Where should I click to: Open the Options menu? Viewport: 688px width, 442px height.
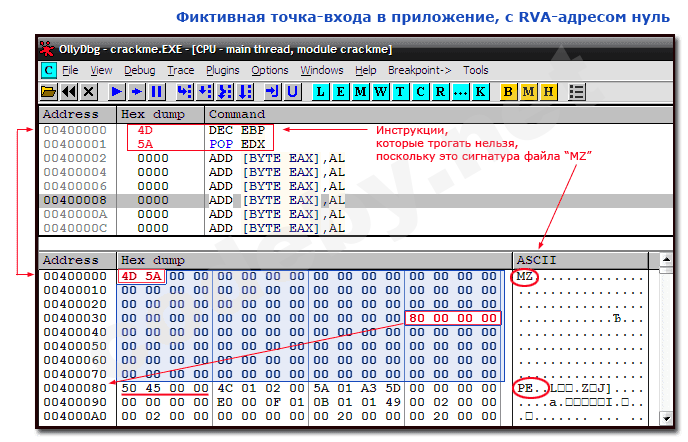pos(270,70)
